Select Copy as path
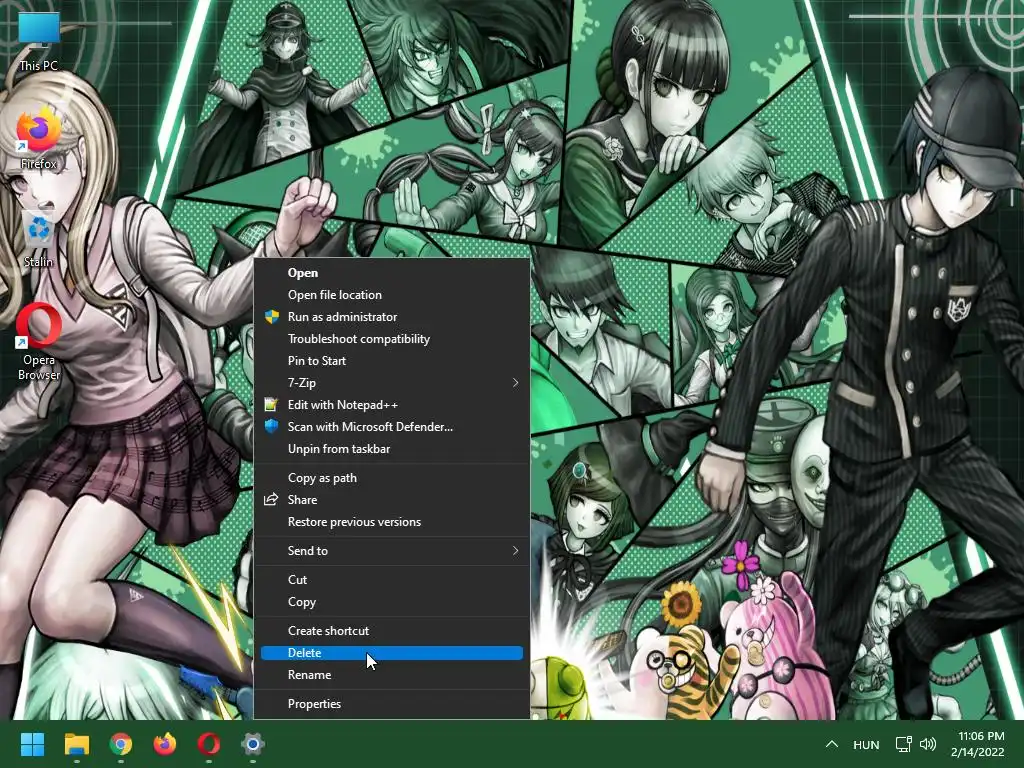This screenshot has height=768, width=1024. (392, 477)
